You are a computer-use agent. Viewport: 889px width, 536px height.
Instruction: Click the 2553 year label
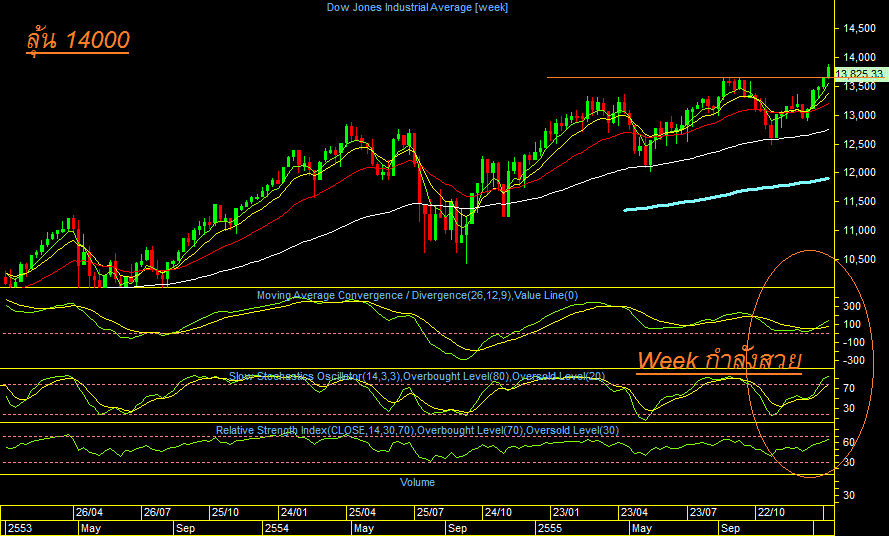[x=20, y=529]
